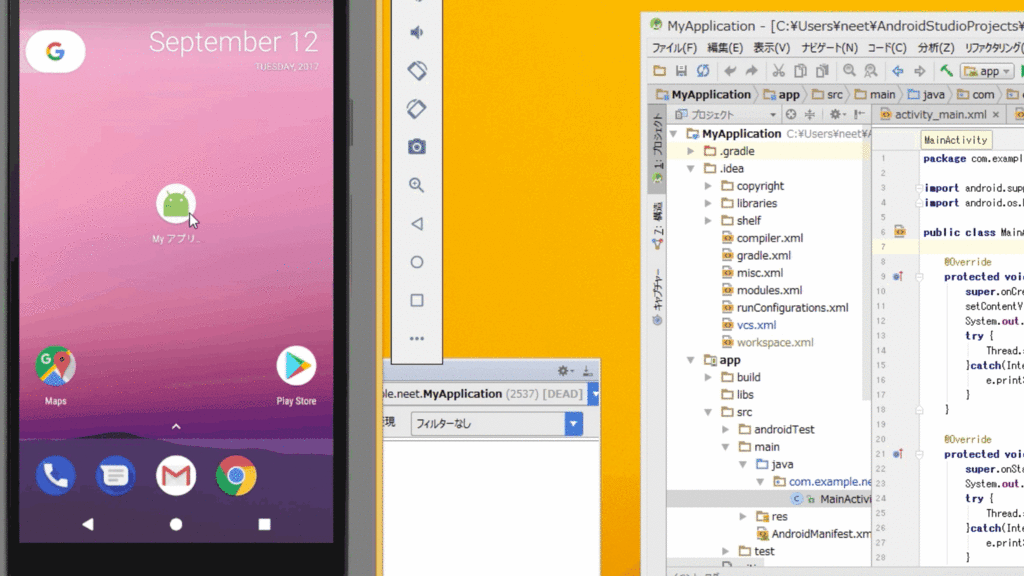1024x576 pixels.
Task: Open the 分析(Z) menu
Action: coord(936,48)
